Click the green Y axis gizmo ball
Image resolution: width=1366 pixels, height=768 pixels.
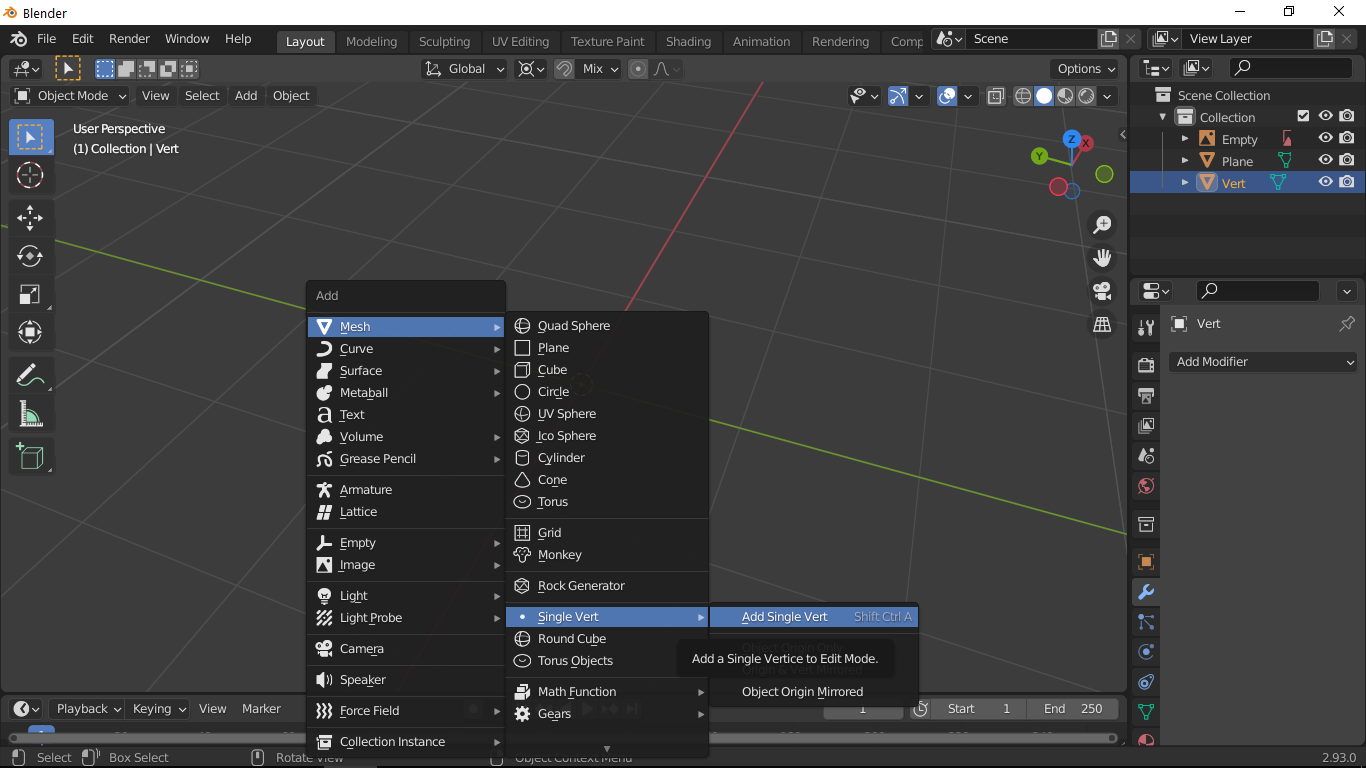[x=1039, y=157]
